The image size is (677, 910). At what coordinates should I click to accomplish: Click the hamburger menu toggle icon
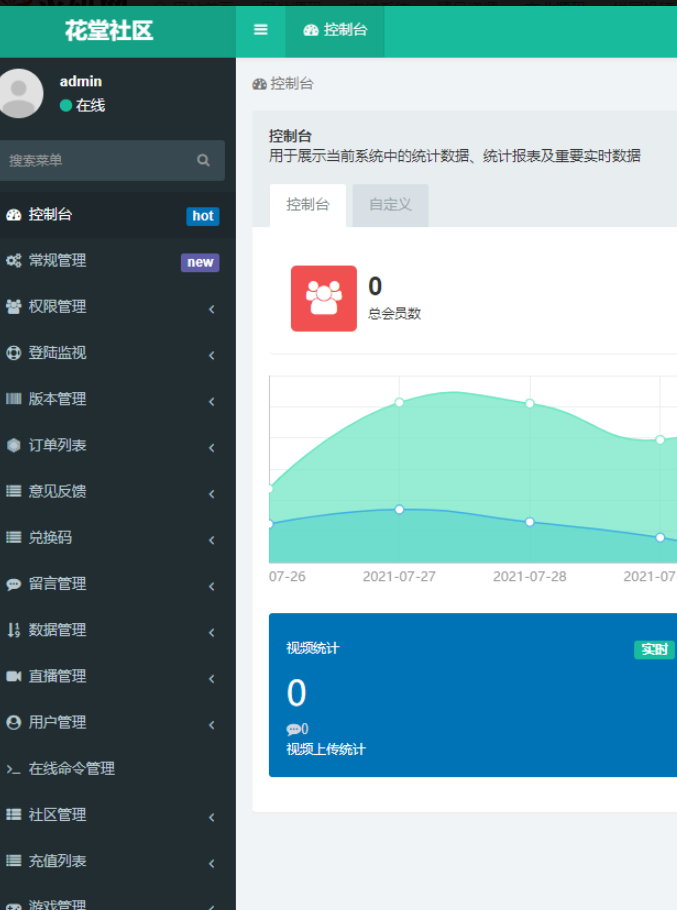(x=261, y=30)
